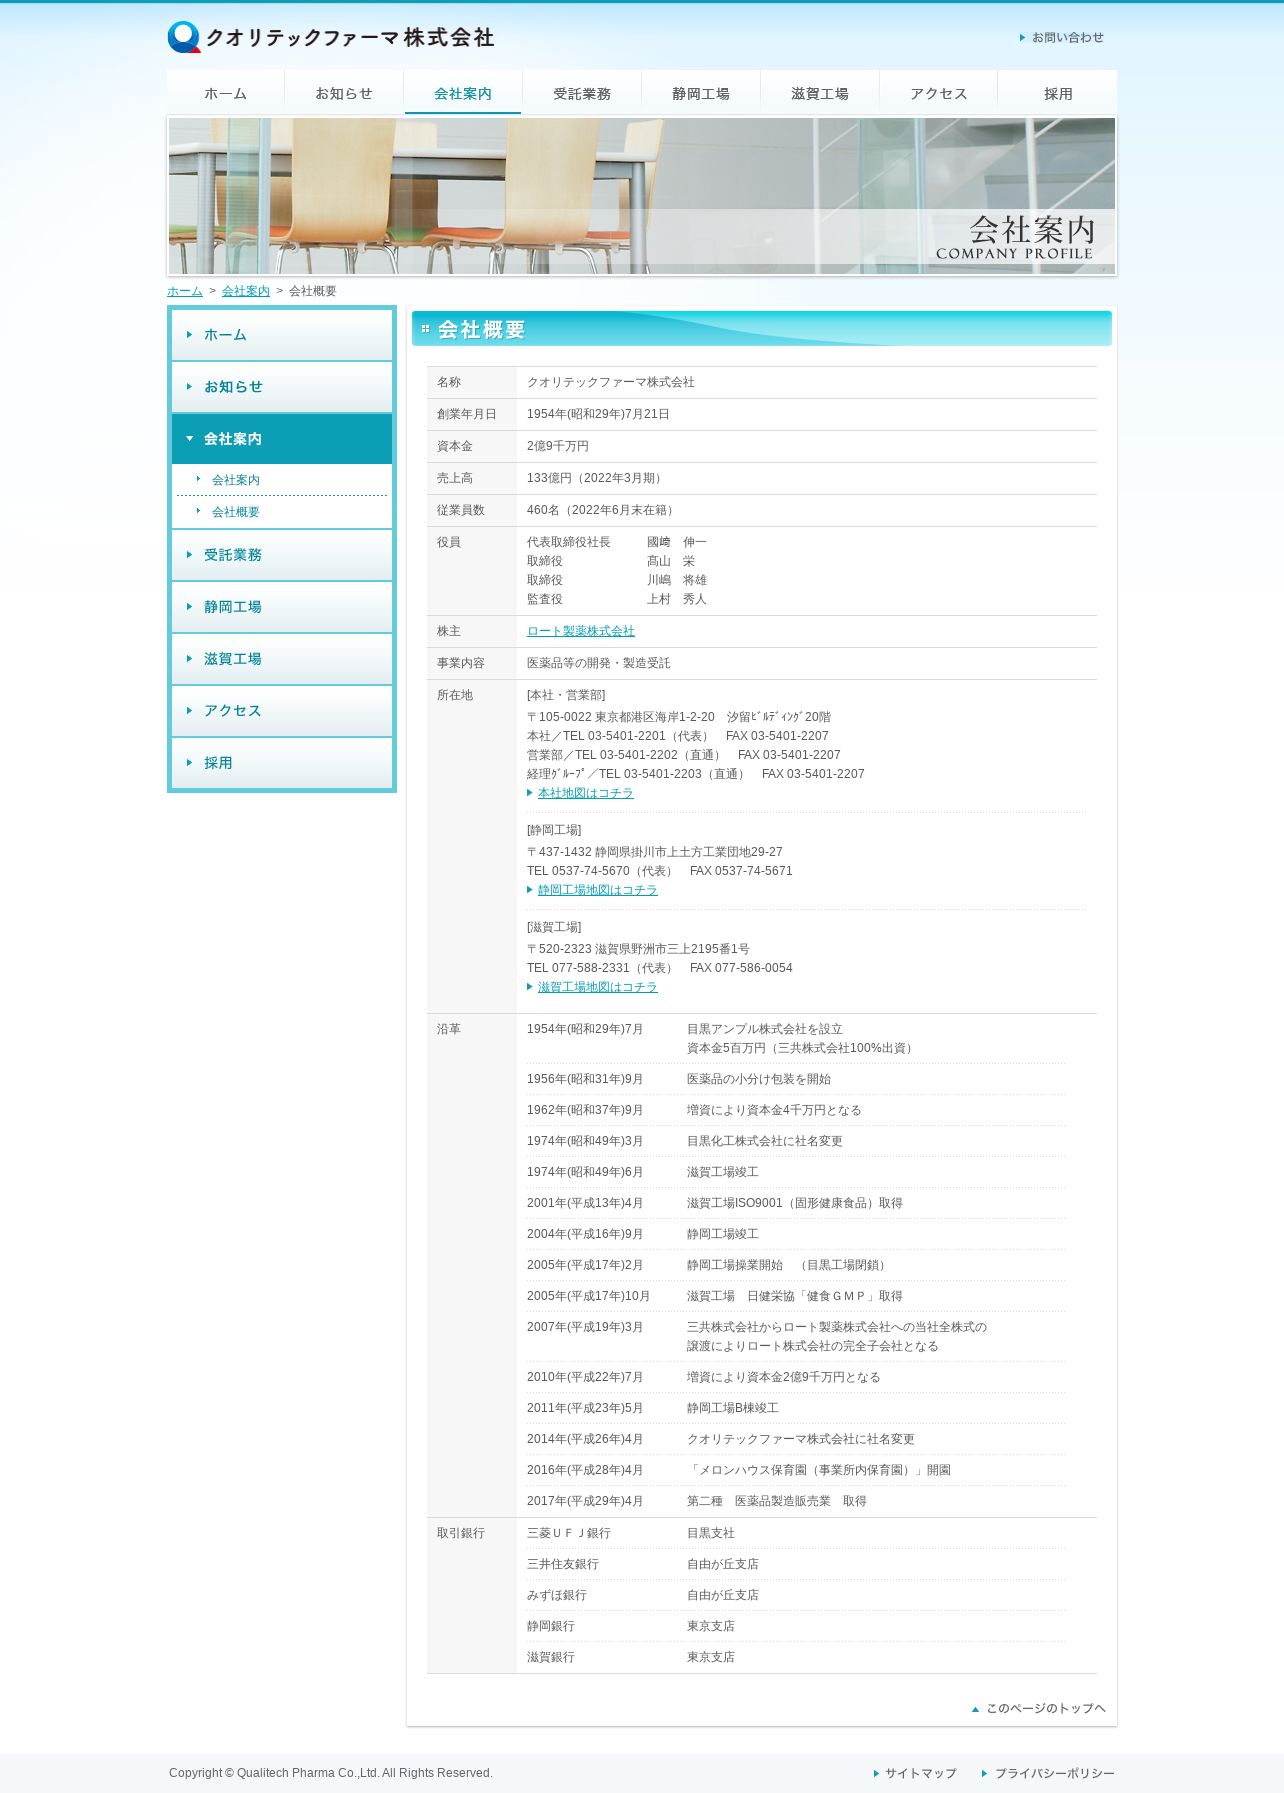Select the company name text クオリテックファーマ株式会社 in table
The image size is (1284, 1793).
tap(611, 382)
